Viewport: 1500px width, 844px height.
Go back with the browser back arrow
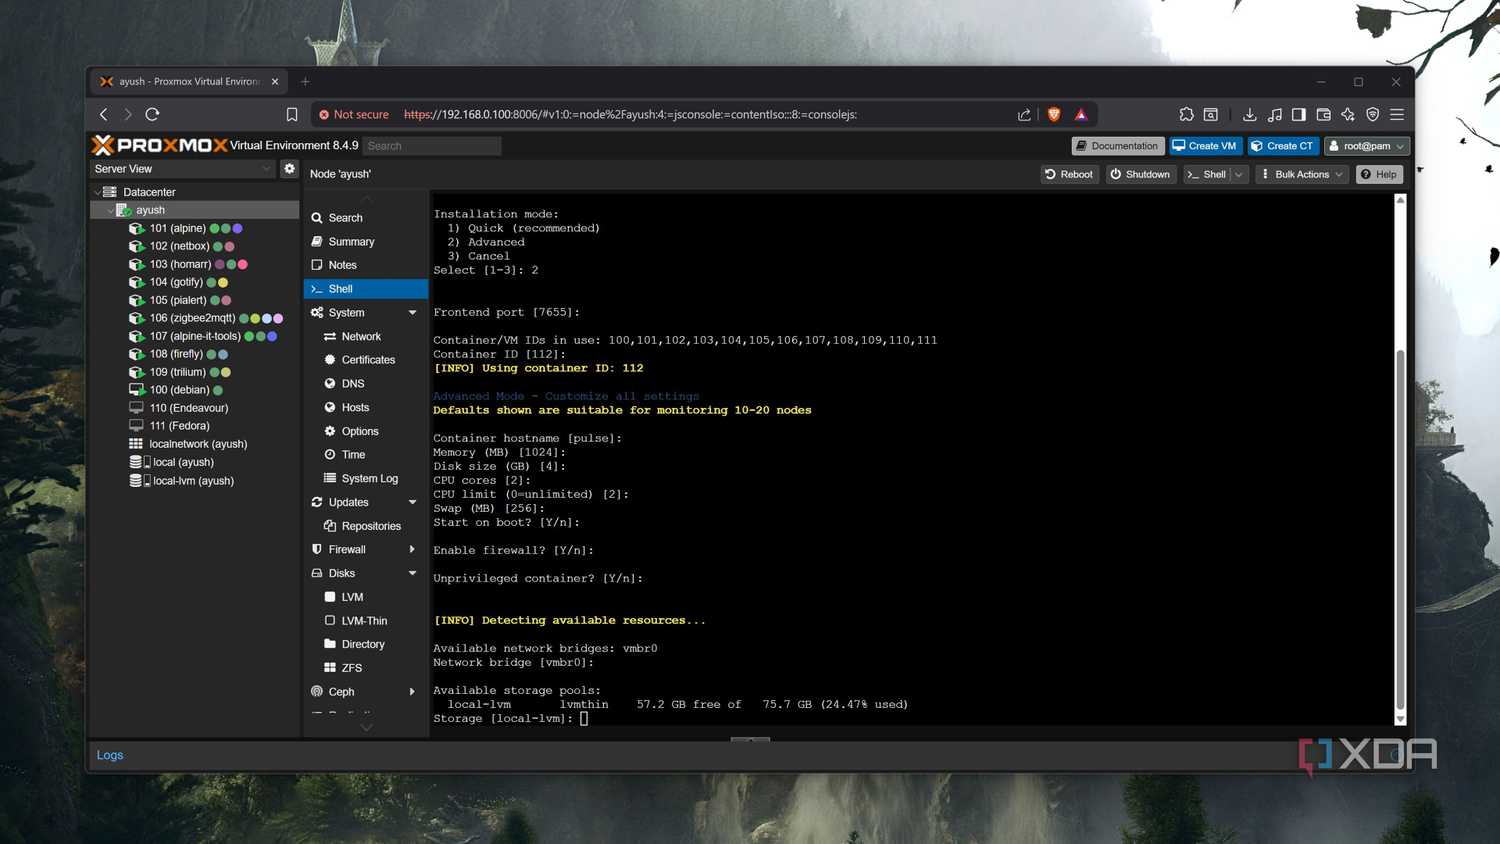click(x=104, y=114)
